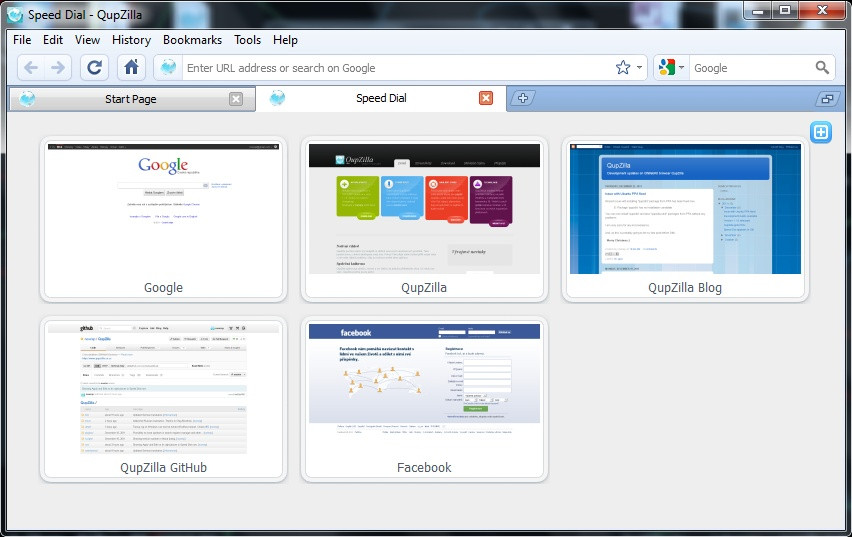Go forward with the forward arrow button
The image size is (852, 537).
[58, 68]
